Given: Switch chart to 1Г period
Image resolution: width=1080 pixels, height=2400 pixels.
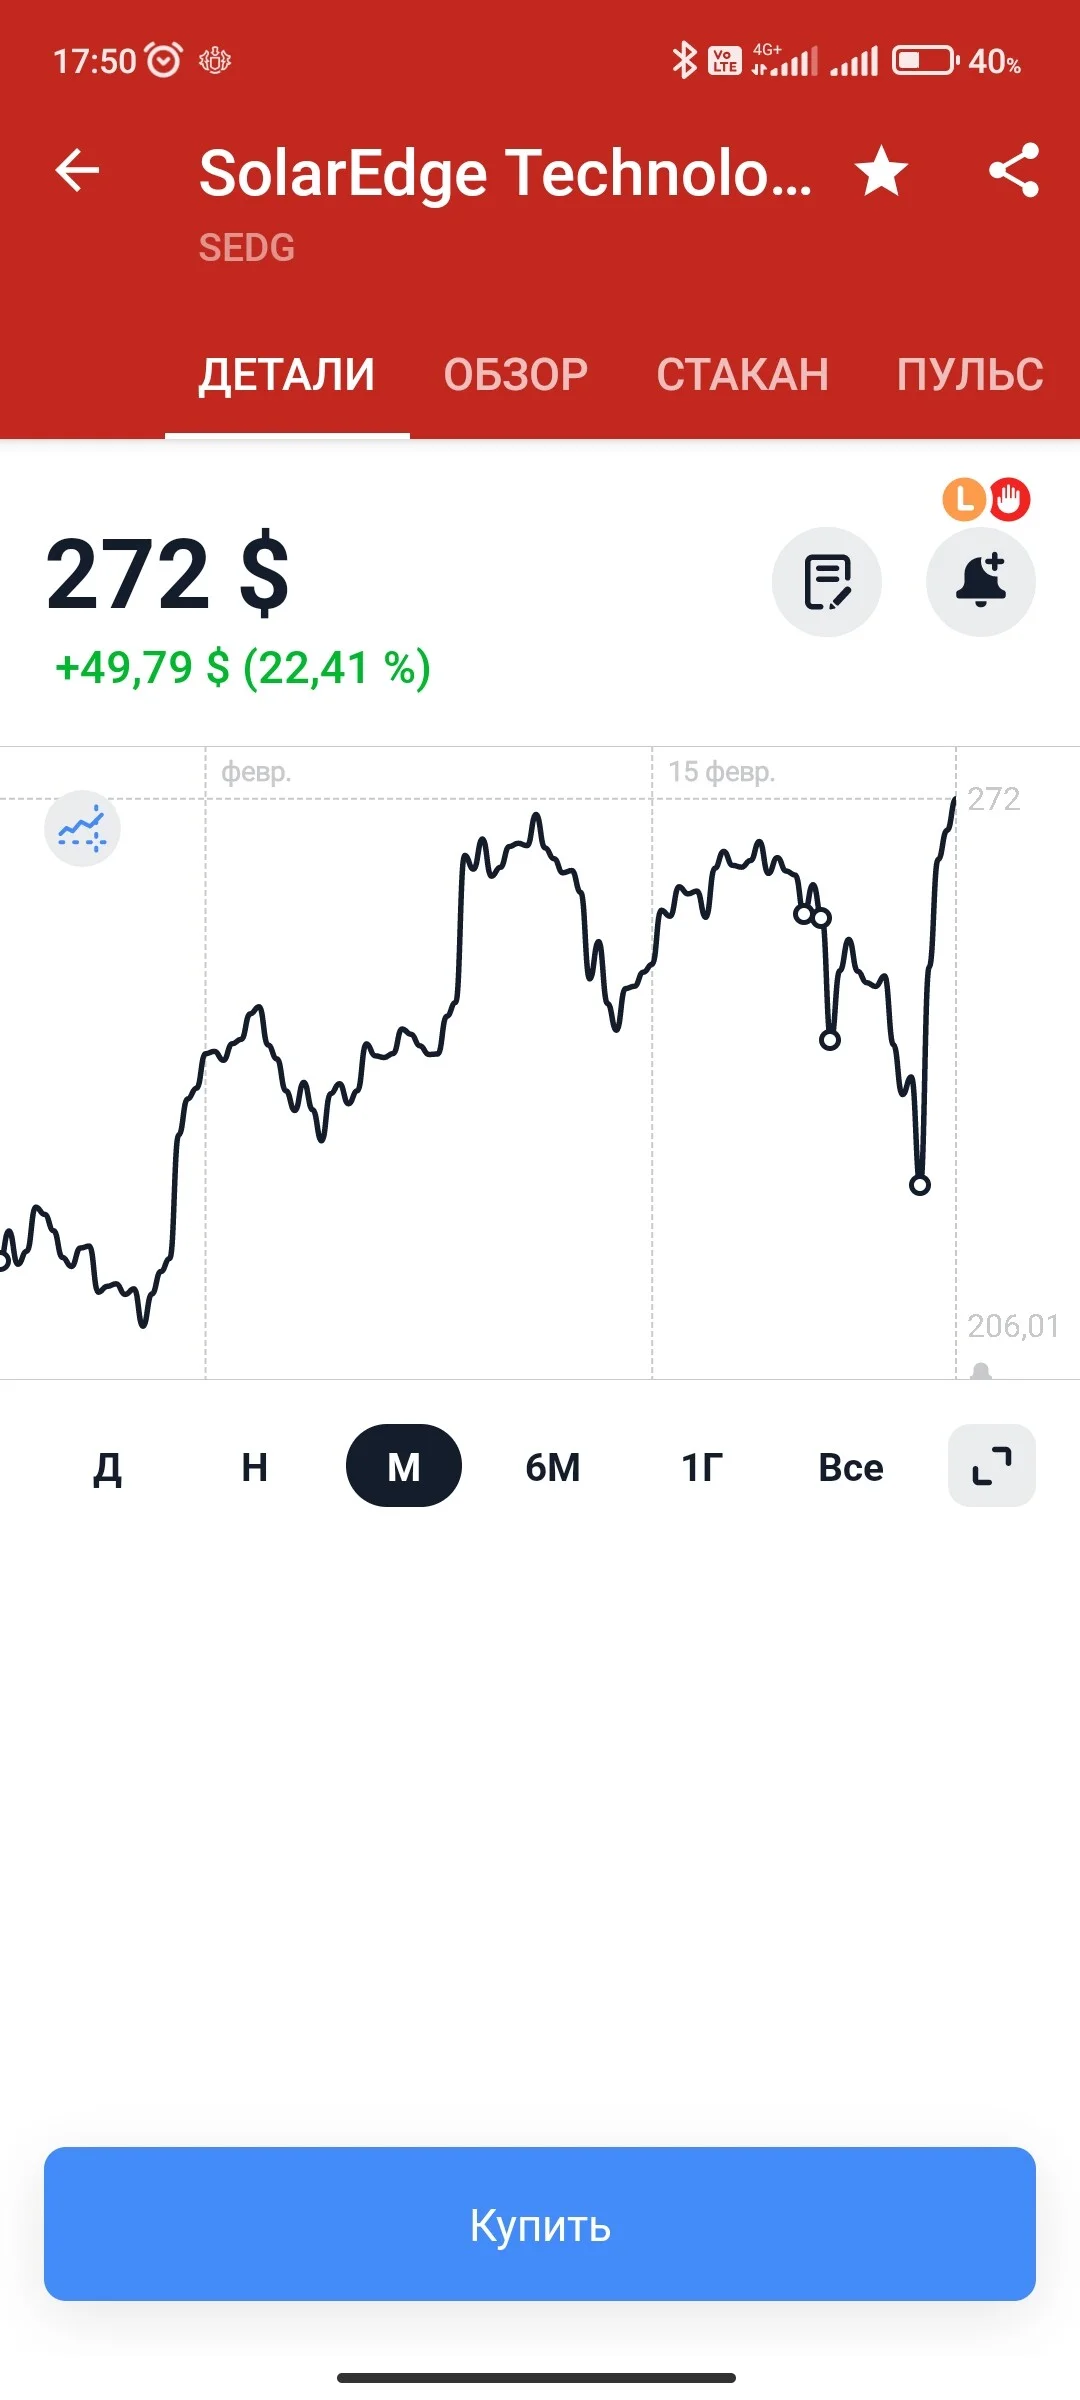Looking at the screenshot, I should (702, 1467).
